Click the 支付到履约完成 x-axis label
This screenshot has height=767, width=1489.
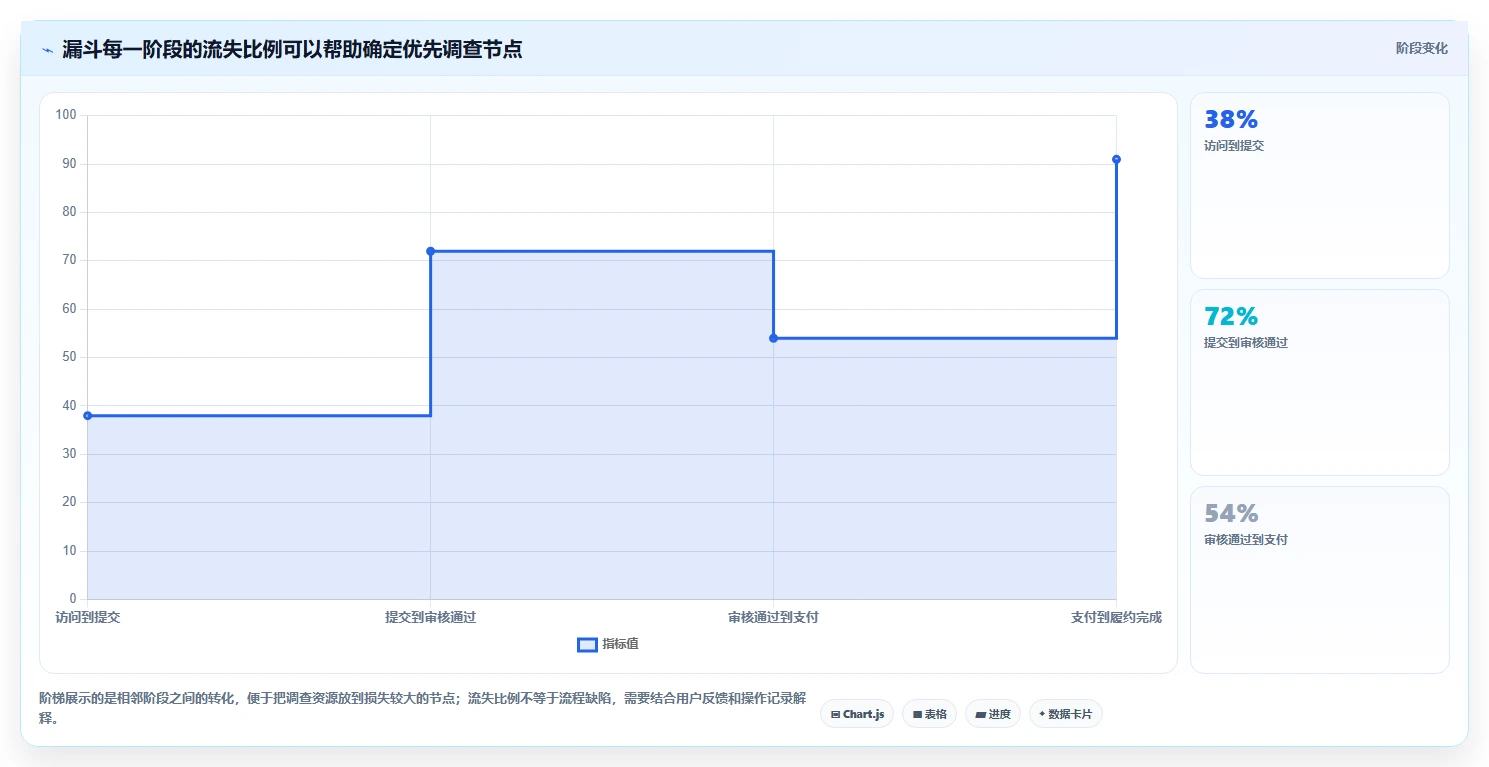(1116, 618)
